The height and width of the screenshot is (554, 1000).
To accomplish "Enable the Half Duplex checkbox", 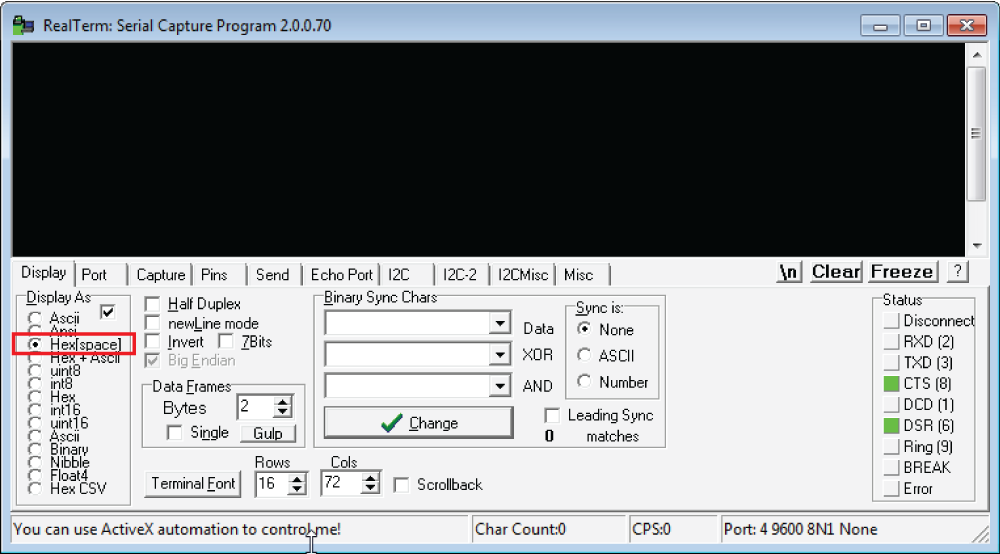I will coord(153,304).
